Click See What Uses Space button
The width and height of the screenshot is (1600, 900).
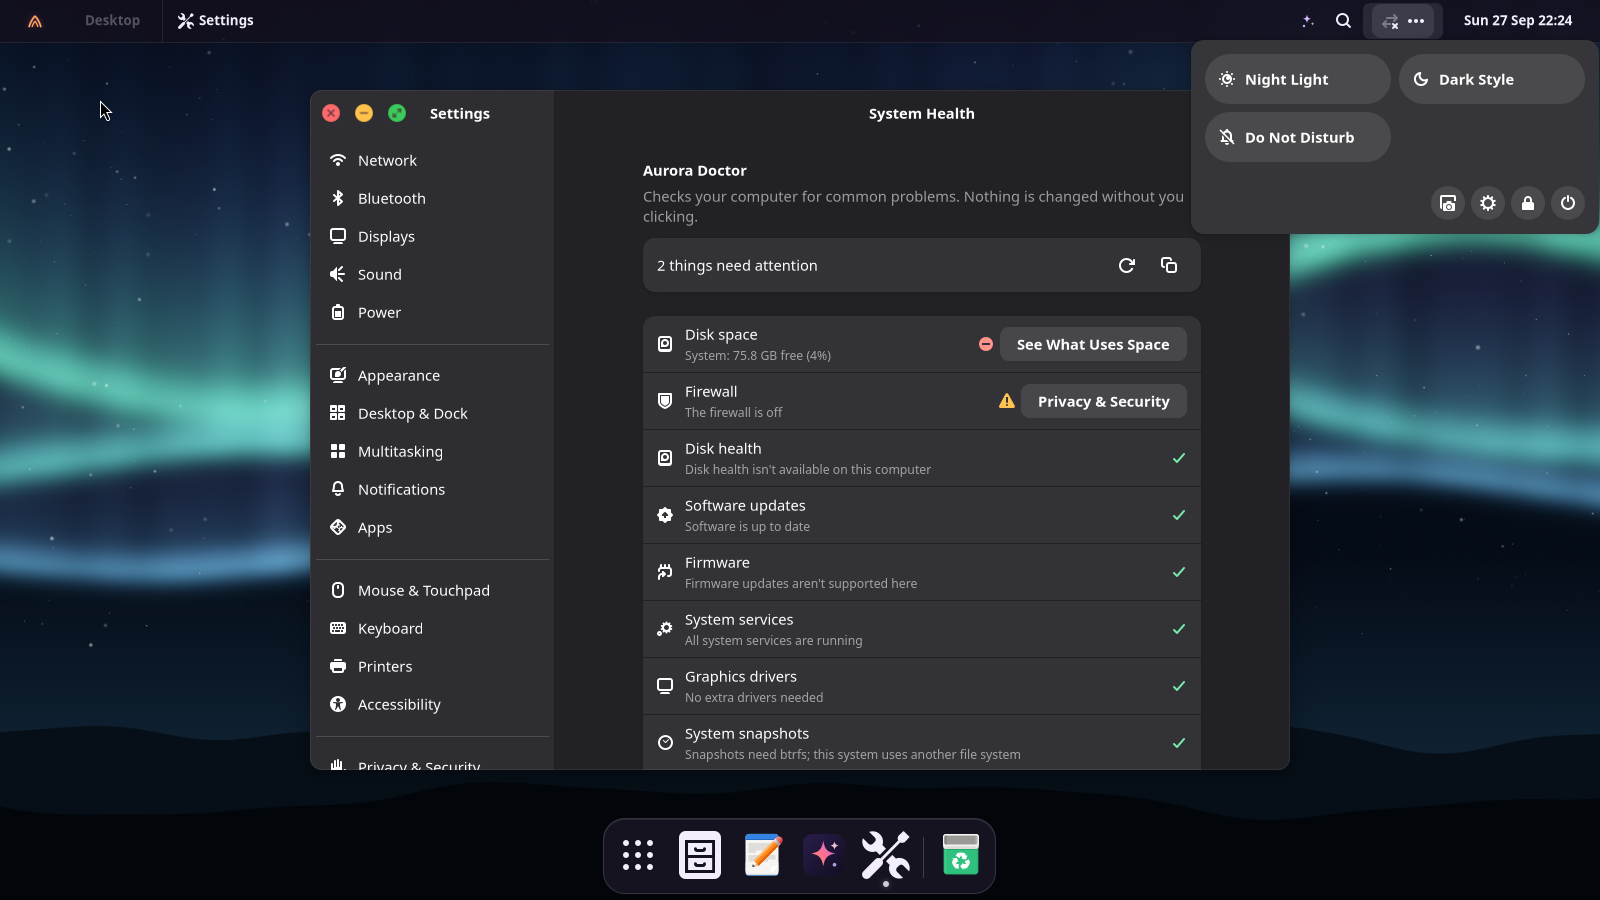[x=1093, y=344]
